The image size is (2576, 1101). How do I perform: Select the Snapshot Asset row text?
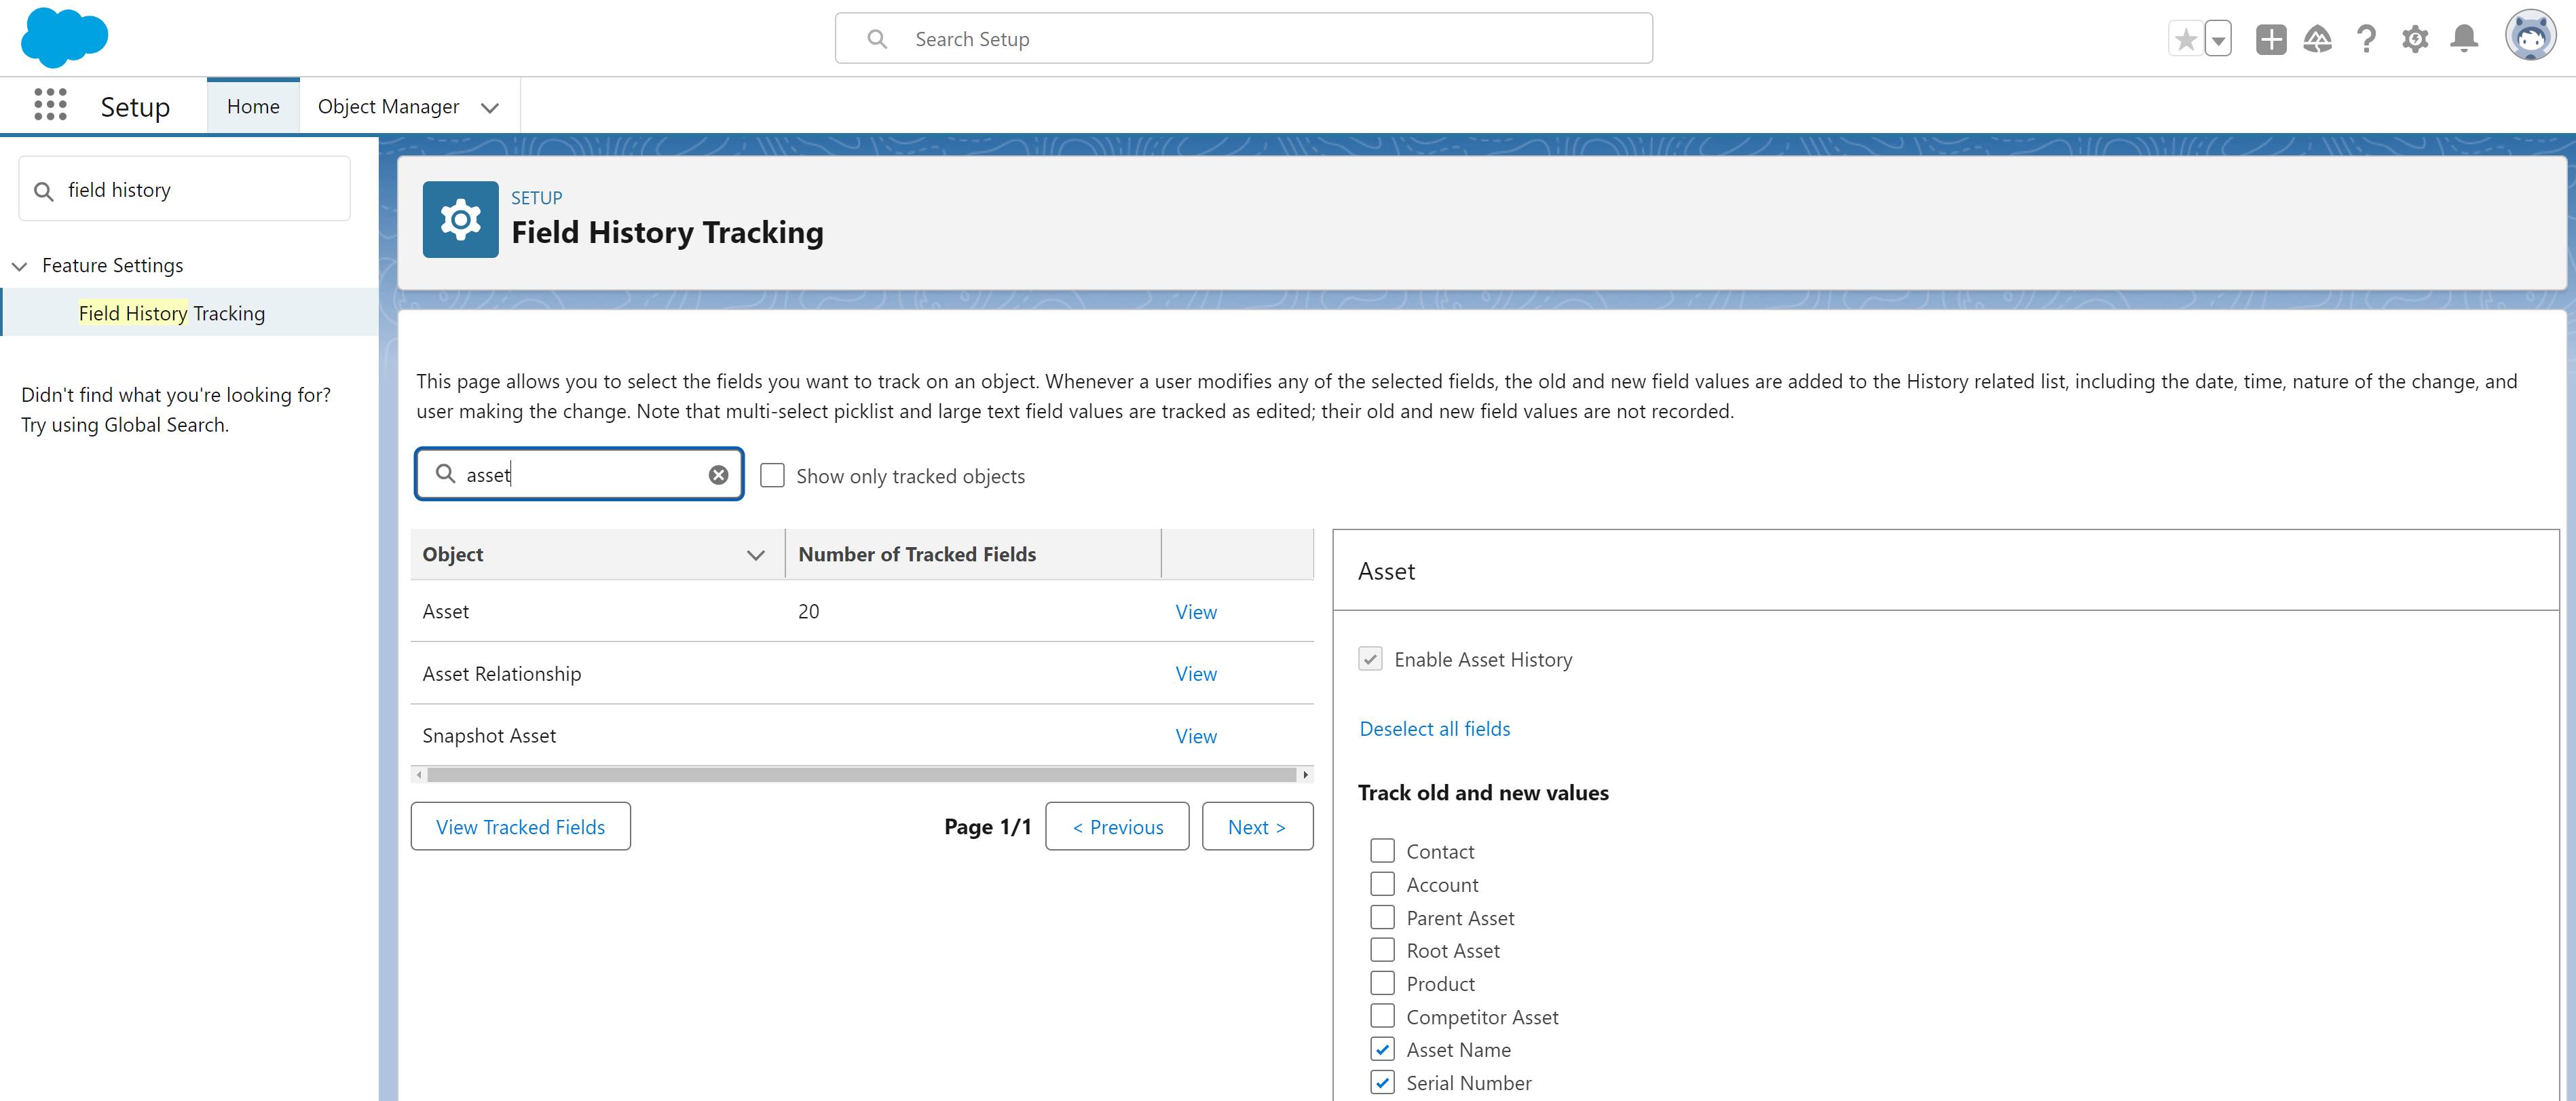coord(489,736)
